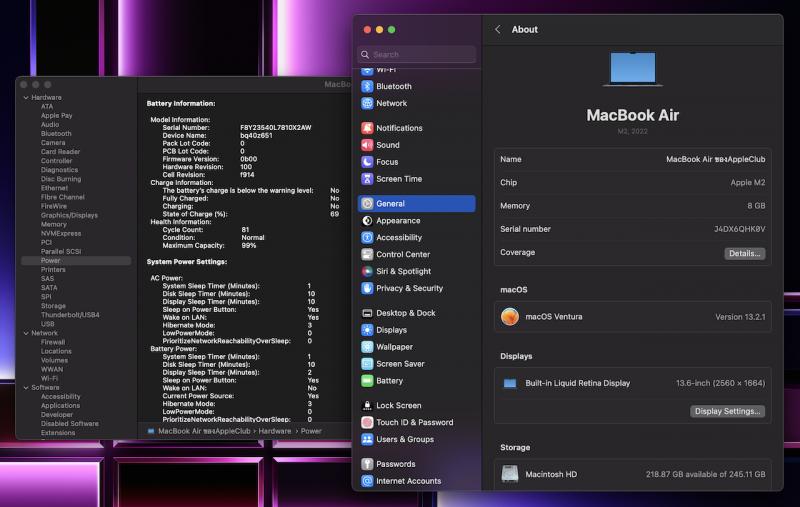The width and height of the screenshot is (800, 507).
Task: Open Network settings icon
Action: (x=367, y=103)
